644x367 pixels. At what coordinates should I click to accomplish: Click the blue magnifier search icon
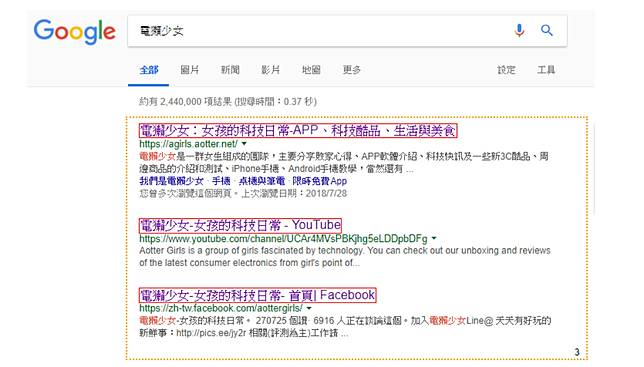point(547,30)
